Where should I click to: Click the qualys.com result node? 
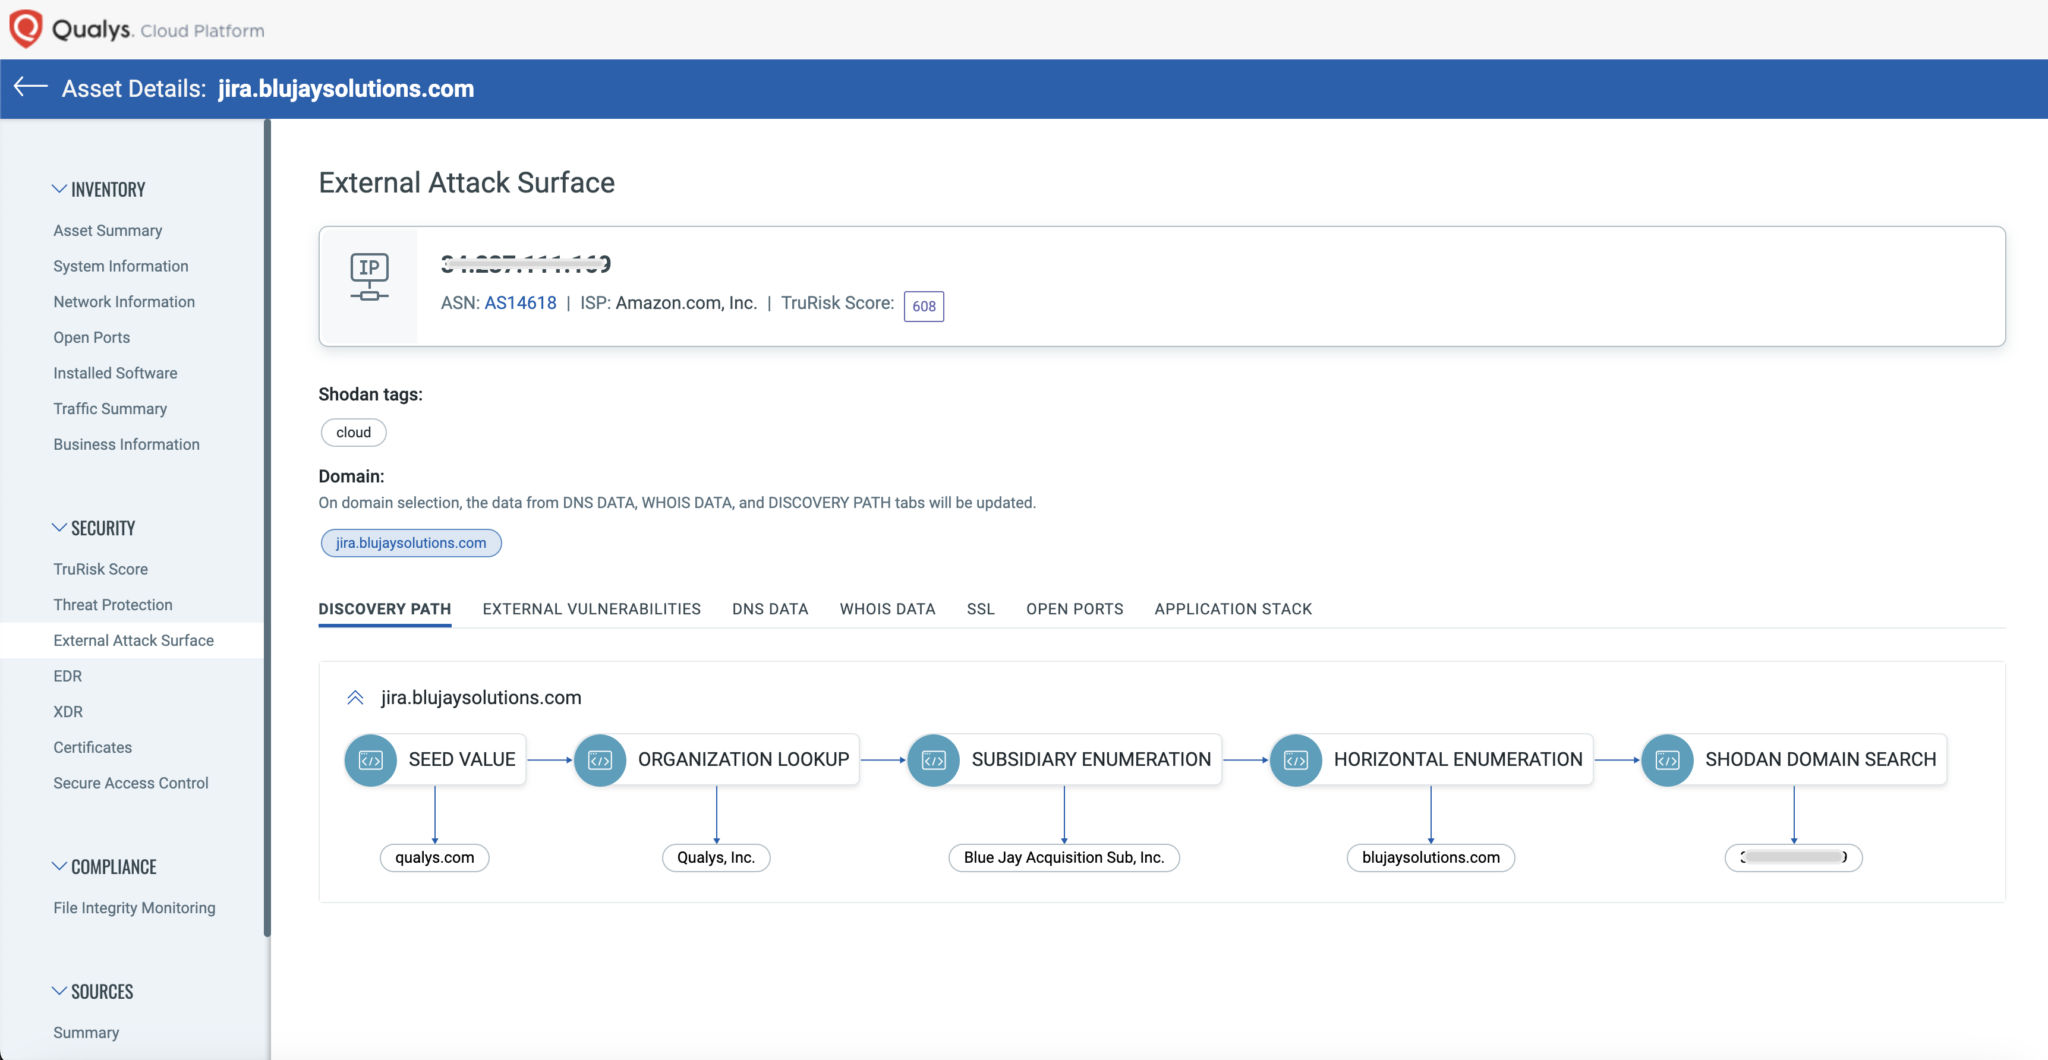click(x=435, y=857)
